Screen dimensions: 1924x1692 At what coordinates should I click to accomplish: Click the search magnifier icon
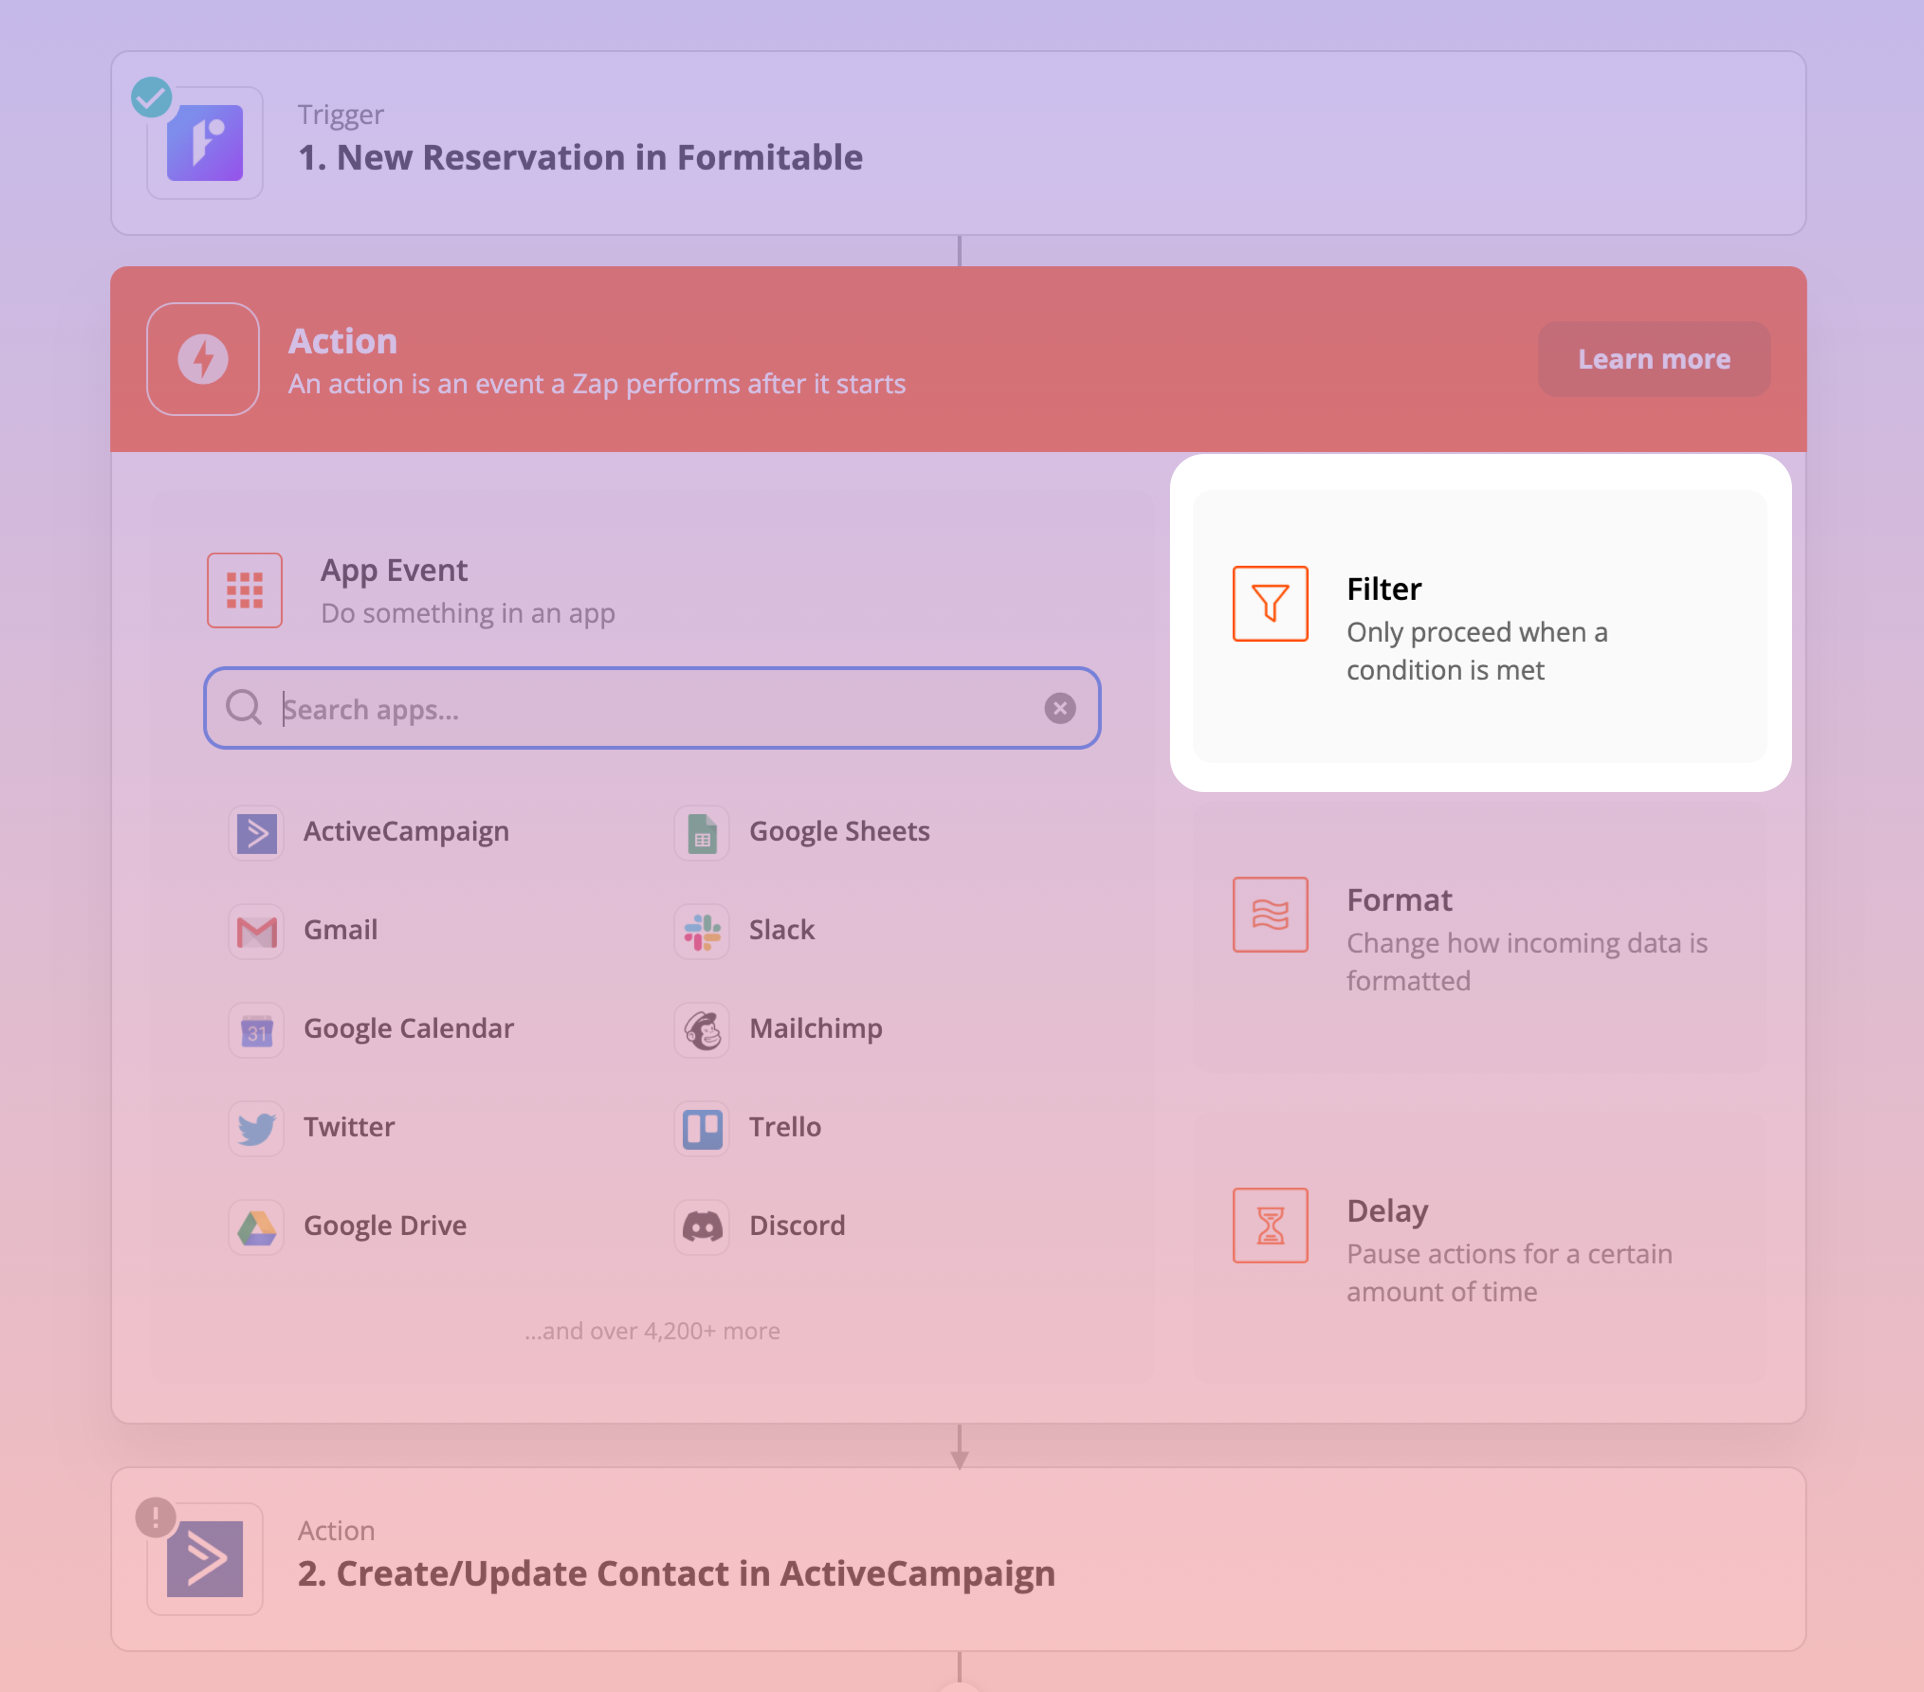coord(243,708)
